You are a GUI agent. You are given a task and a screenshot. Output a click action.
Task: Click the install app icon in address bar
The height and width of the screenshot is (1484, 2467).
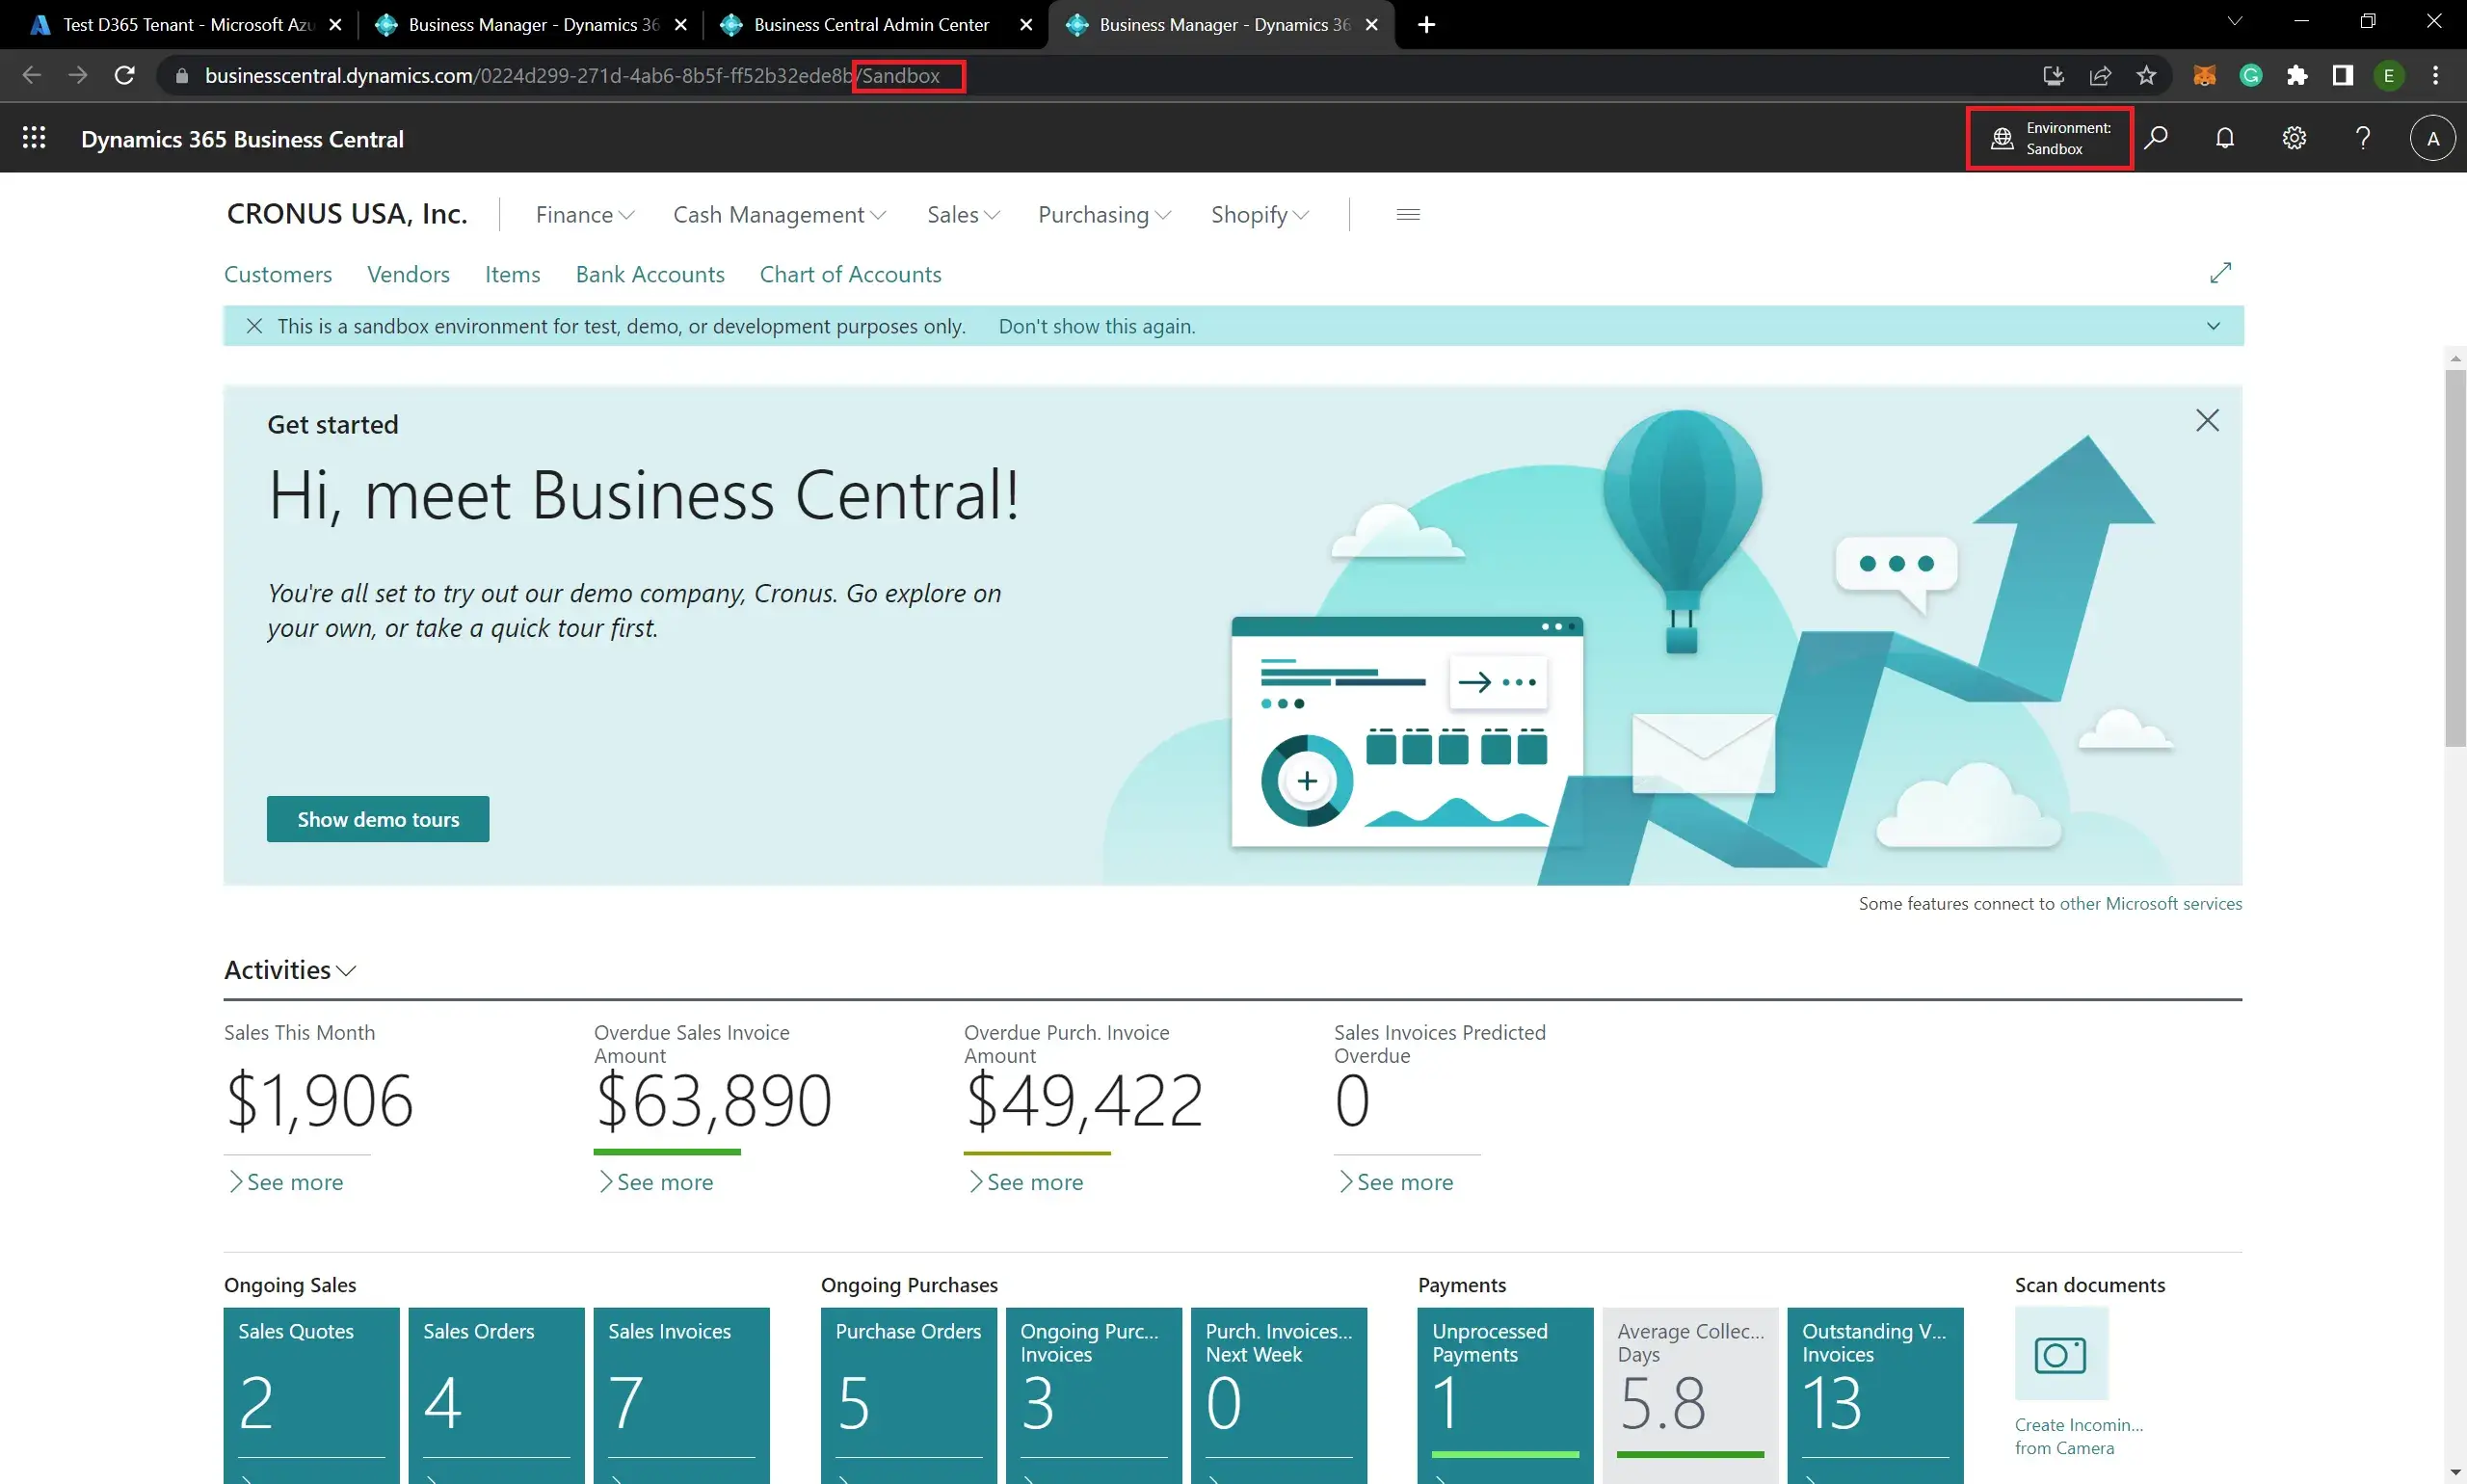click(2053, 75)
